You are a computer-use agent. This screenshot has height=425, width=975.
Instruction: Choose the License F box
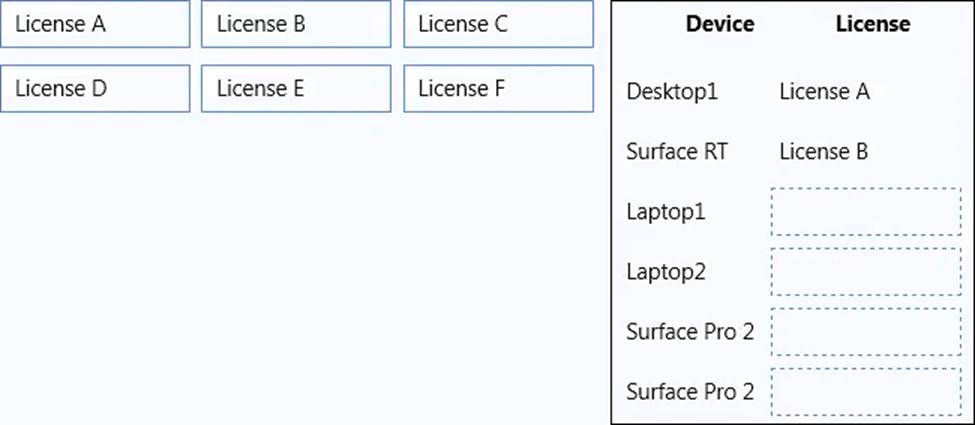click(498, 88)
